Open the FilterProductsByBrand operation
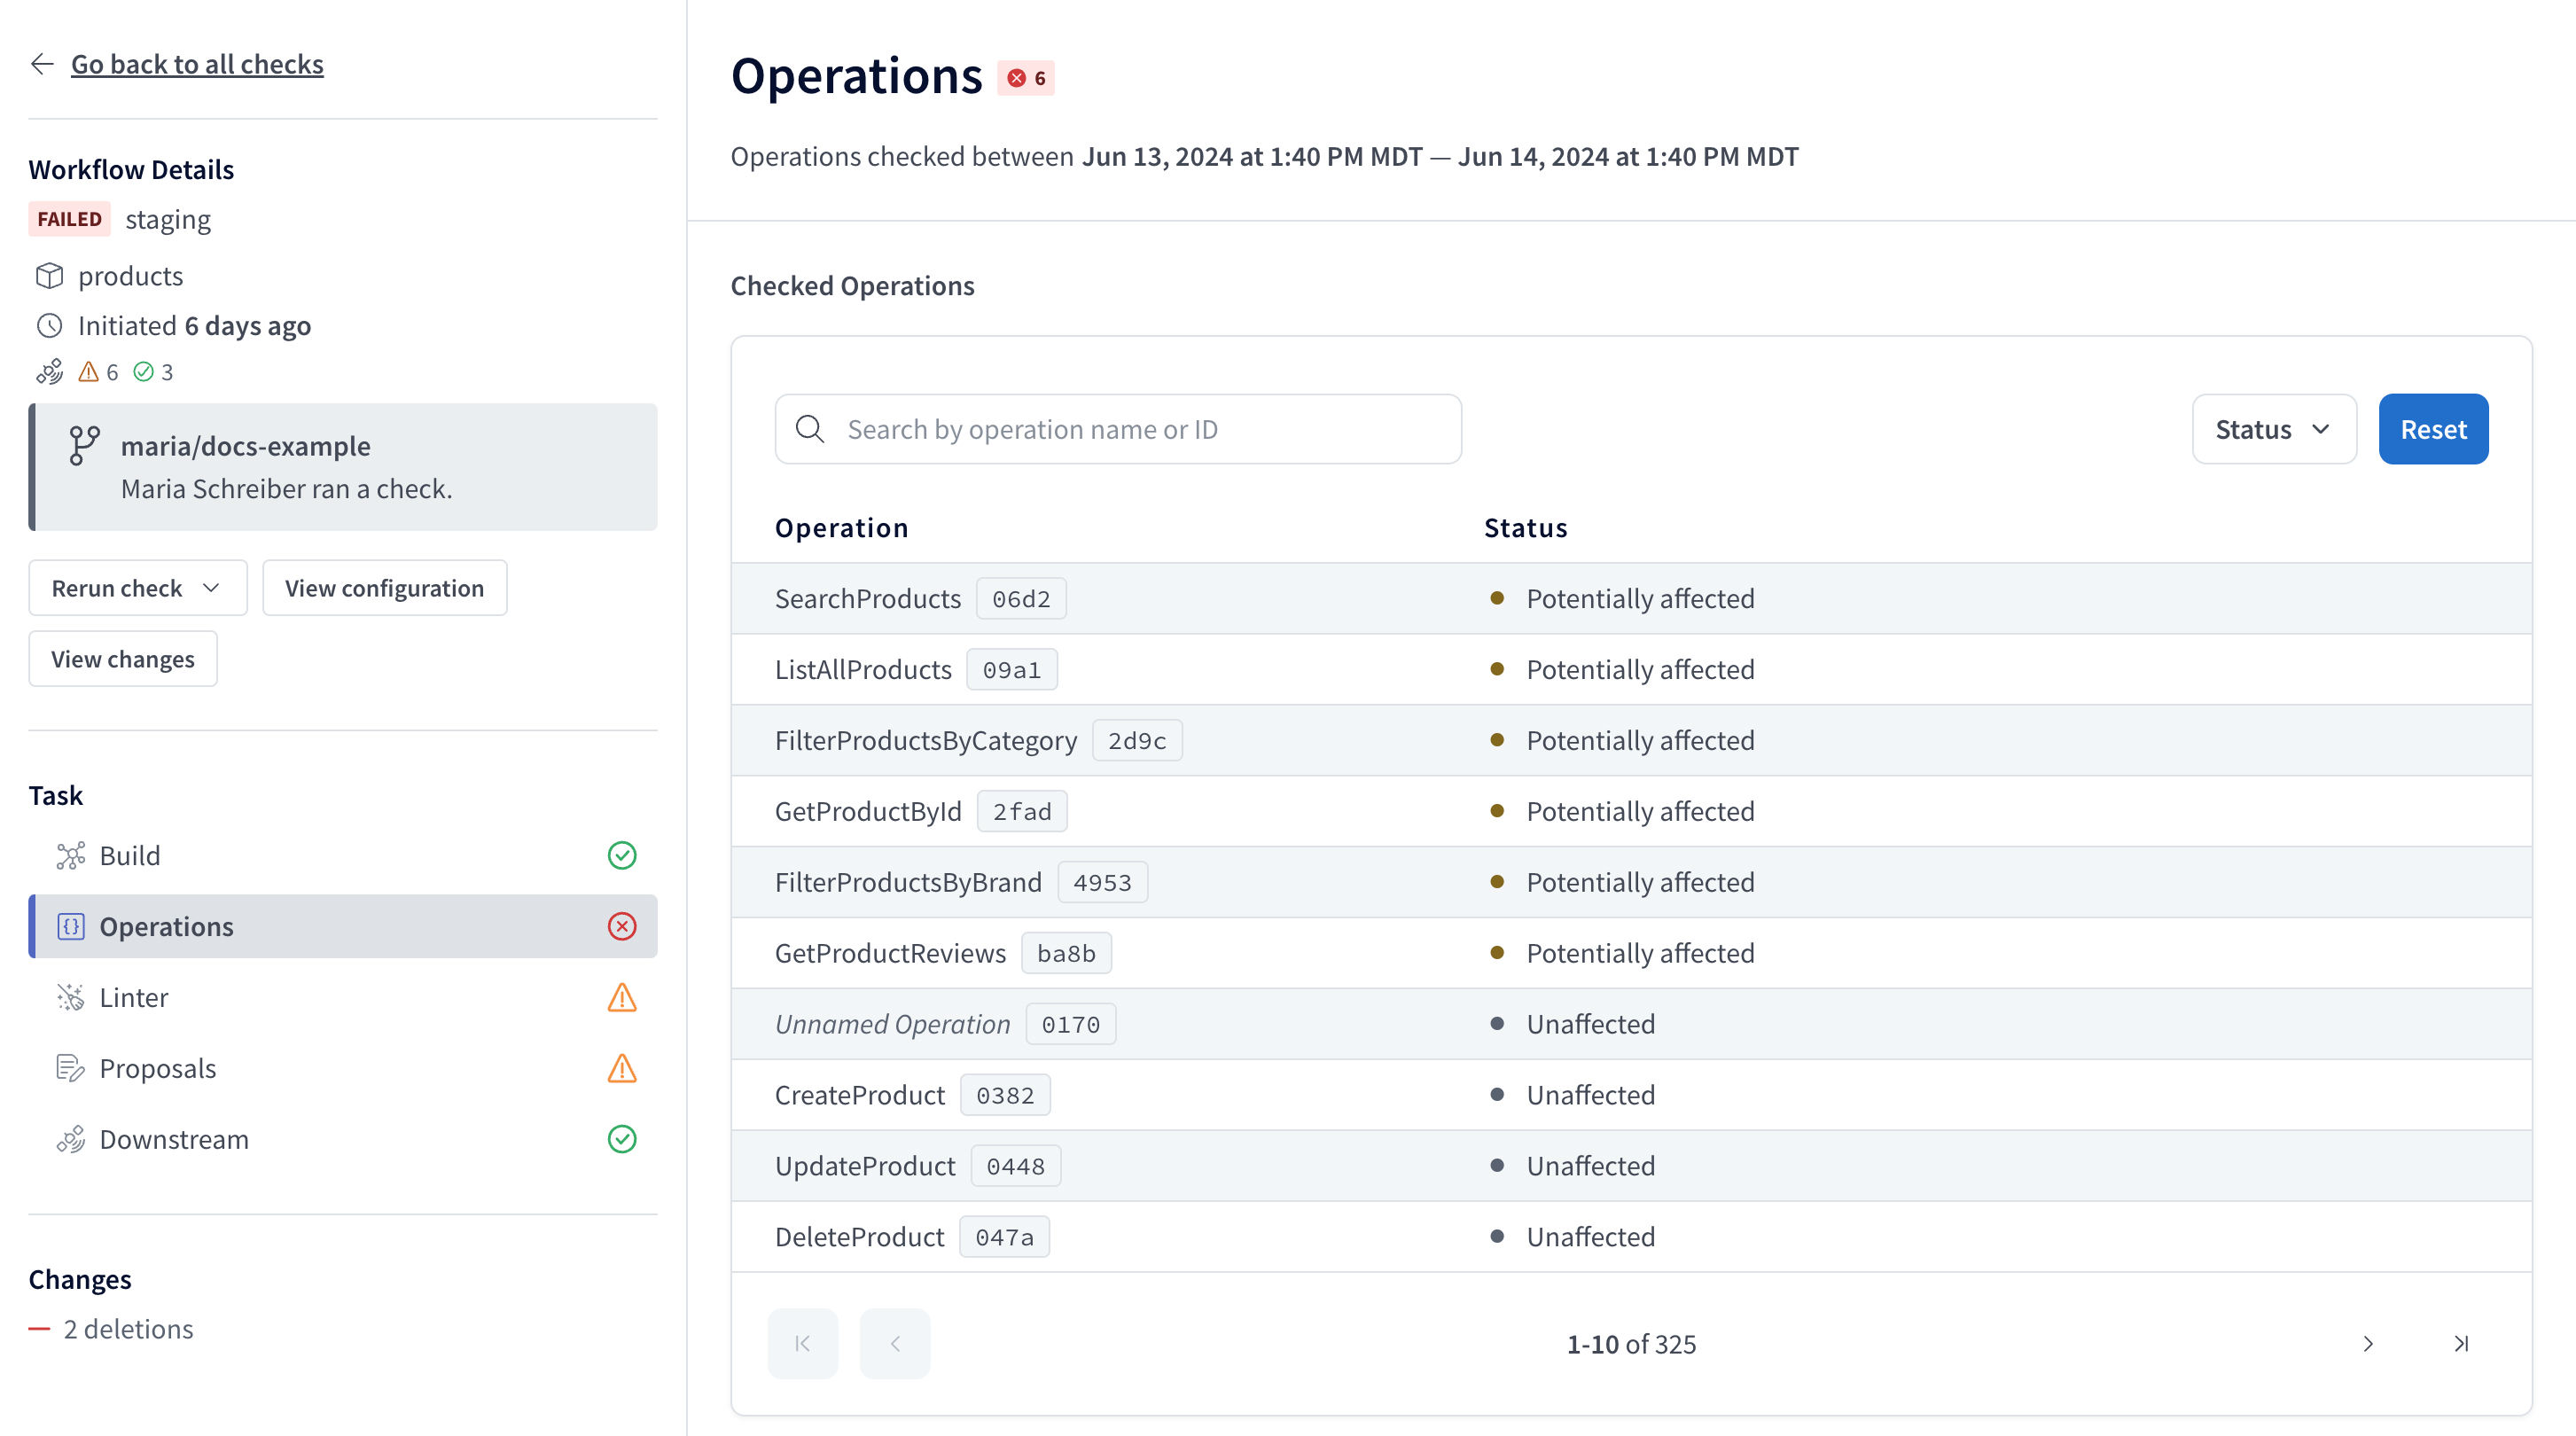Image resolution: width=2576 pixels, height=1436 pixels. coord(1631,883)
